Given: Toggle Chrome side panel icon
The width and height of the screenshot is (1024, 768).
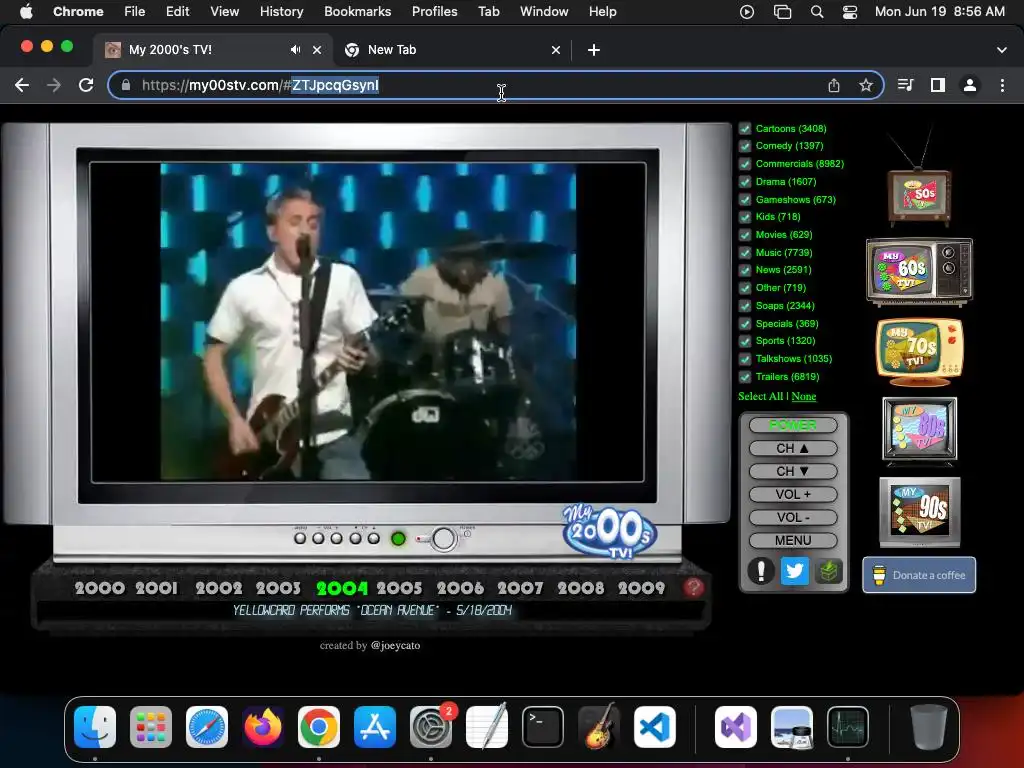Looking at the screenshot, I should [x=938, y=85].
